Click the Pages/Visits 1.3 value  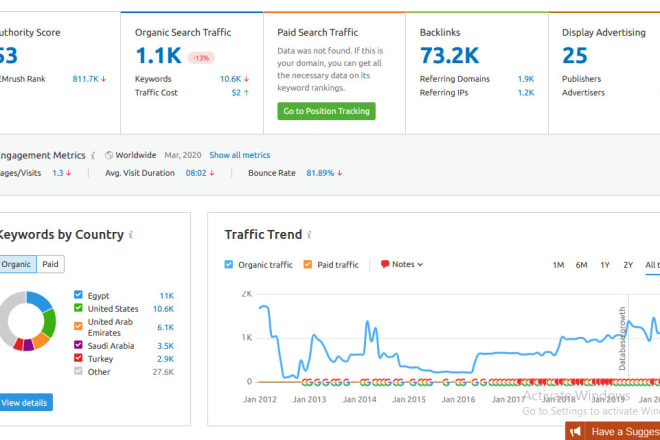pos(58,173)
